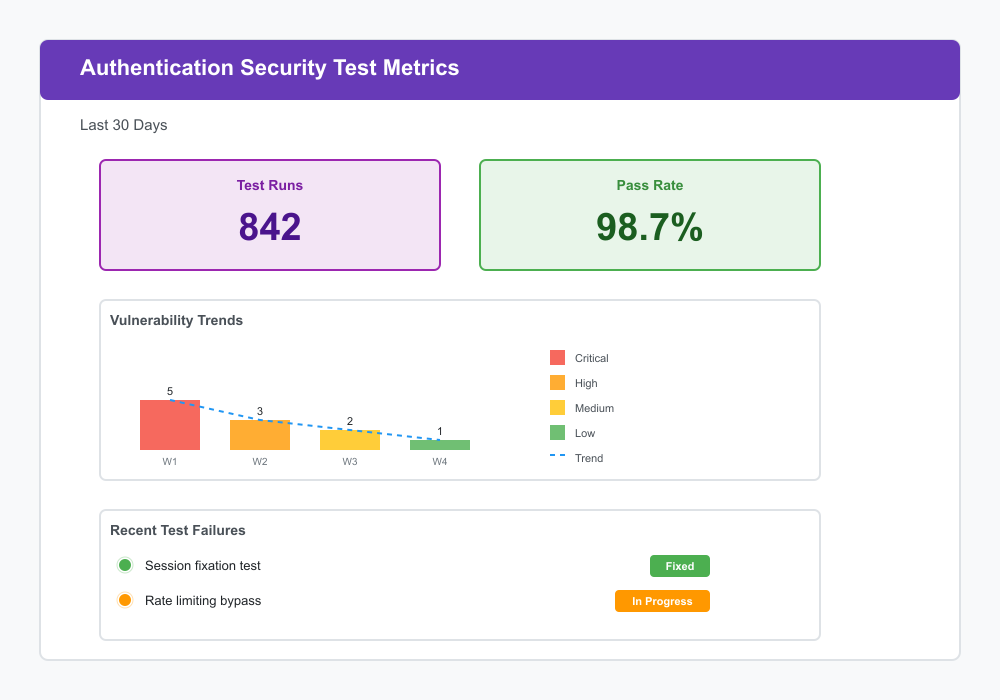Click the dashed Trend legend marker
This screenshot has width=1000, height=700.
coord(557,455)
